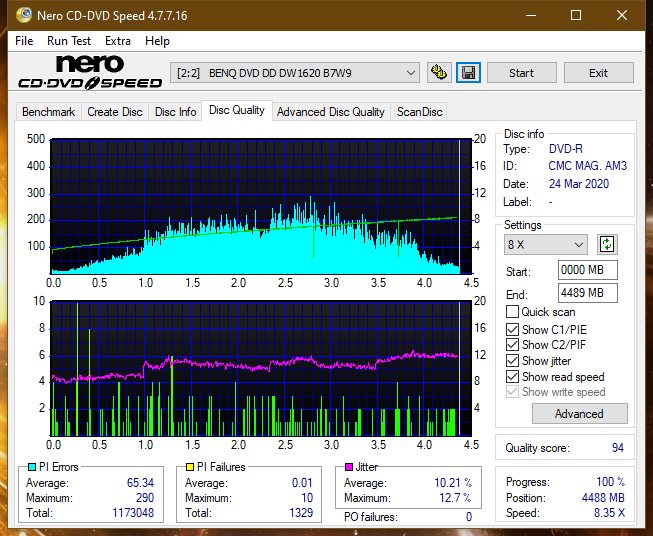Image resolution: width=653 pixels, height=536 pixels.
Task: Switch to the Benchmark tab
Action: point(49,112)
